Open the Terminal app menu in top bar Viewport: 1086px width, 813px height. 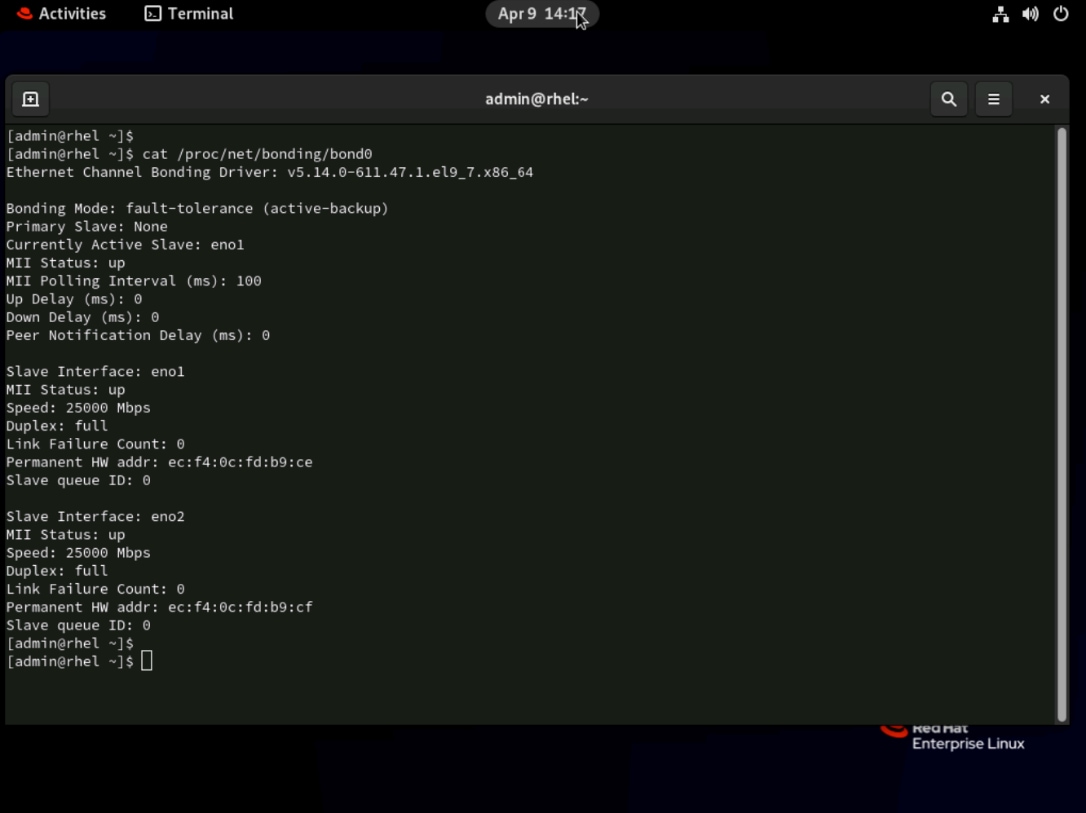coord(189,14)
